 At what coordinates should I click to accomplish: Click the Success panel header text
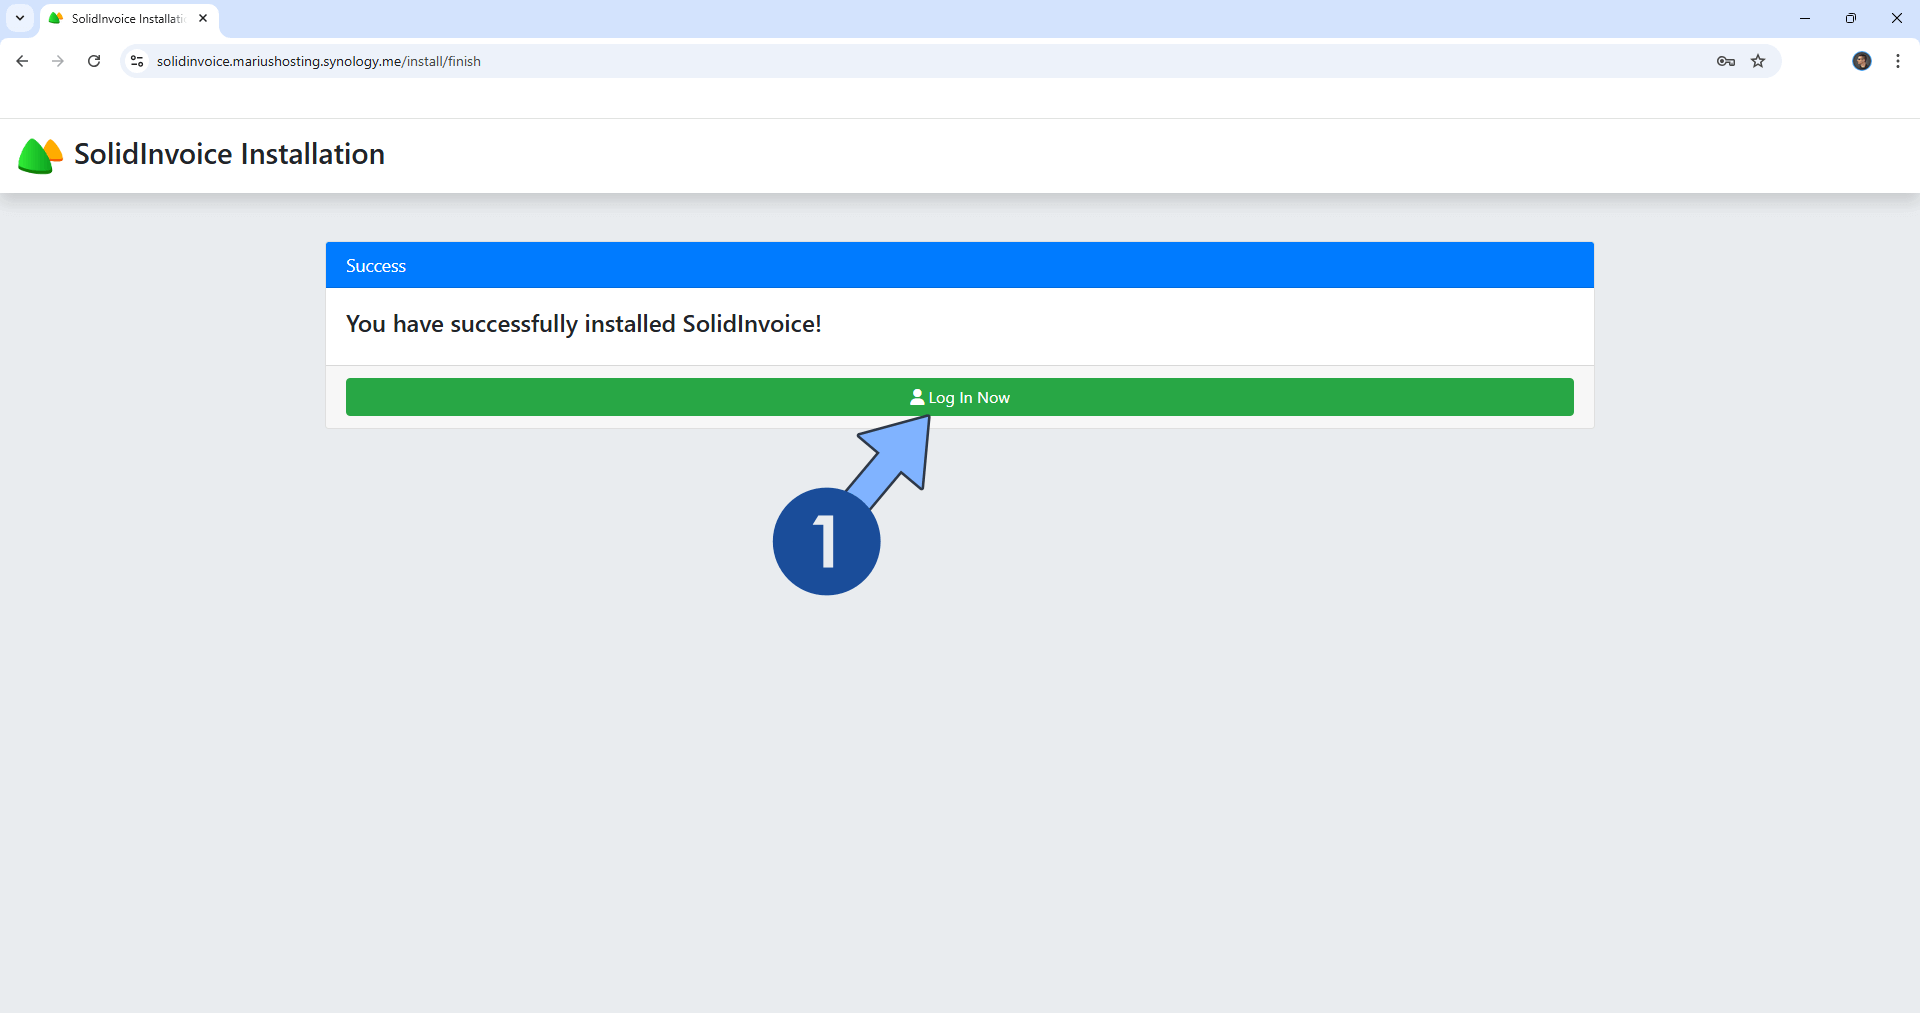(x=376, y=266)
